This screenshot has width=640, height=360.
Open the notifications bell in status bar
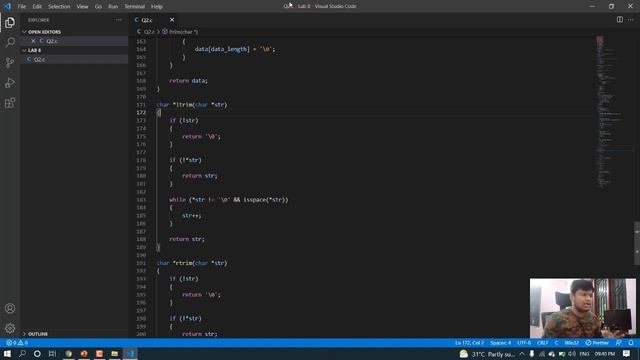[x=631, y=343]
